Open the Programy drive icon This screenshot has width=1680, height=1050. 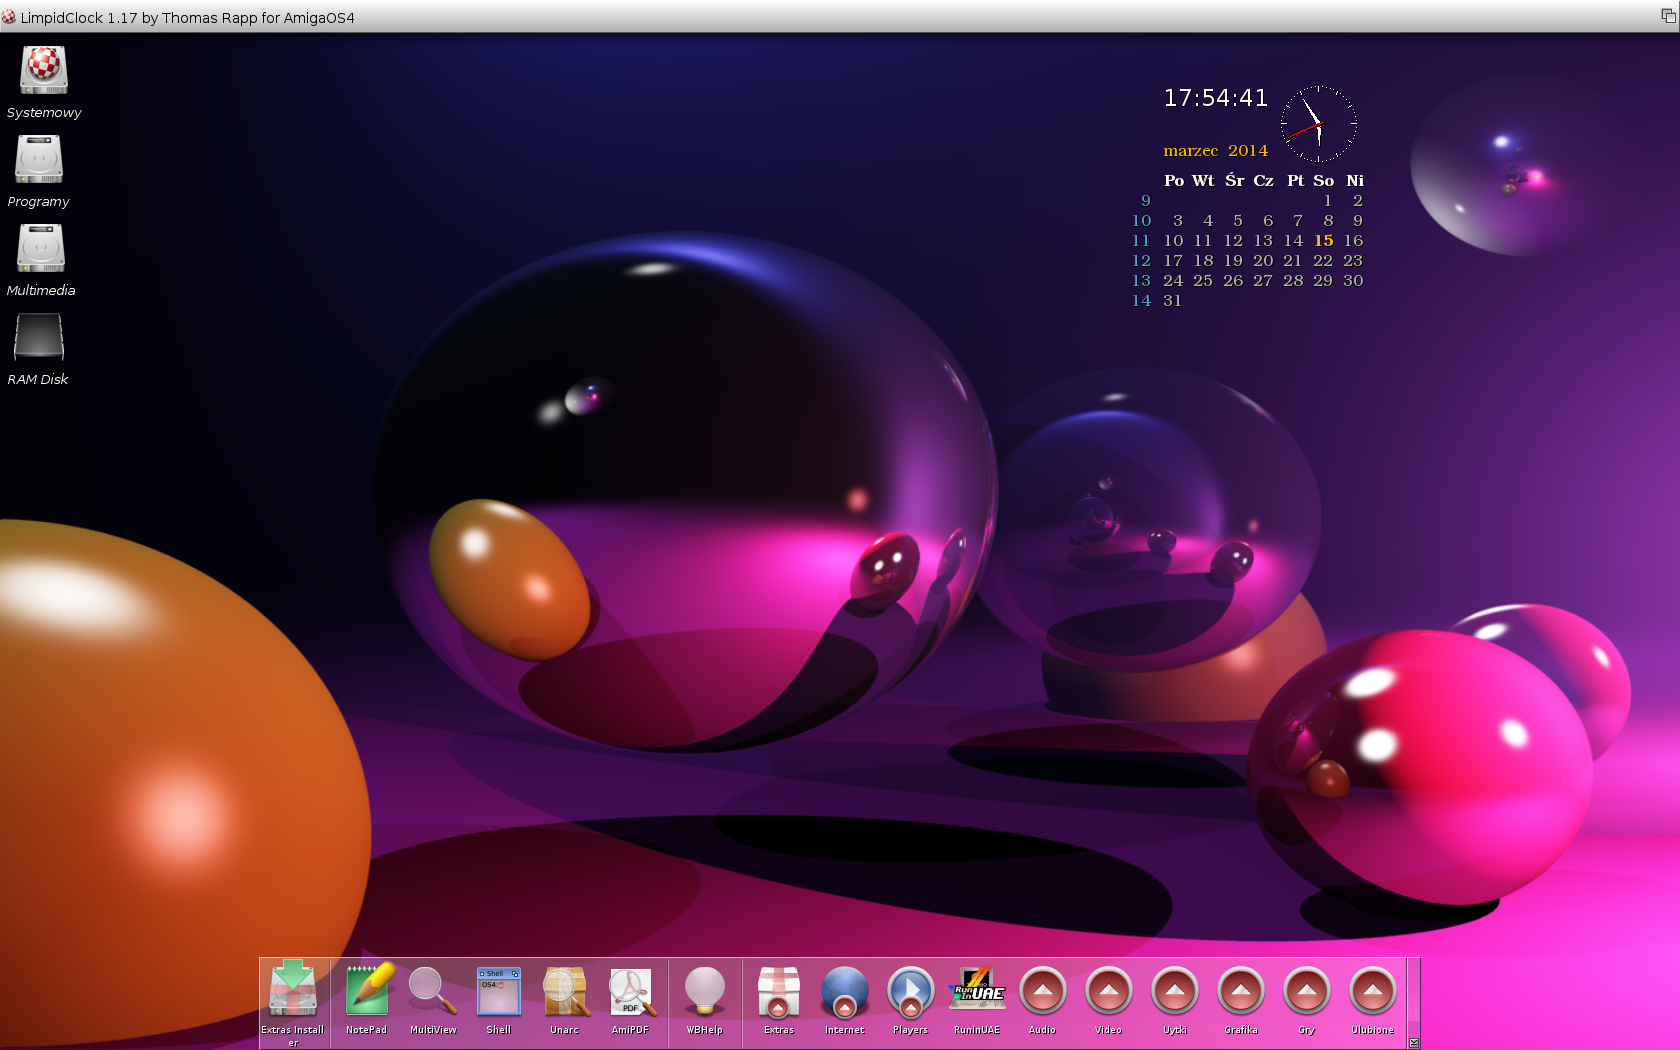coord(39,159)
